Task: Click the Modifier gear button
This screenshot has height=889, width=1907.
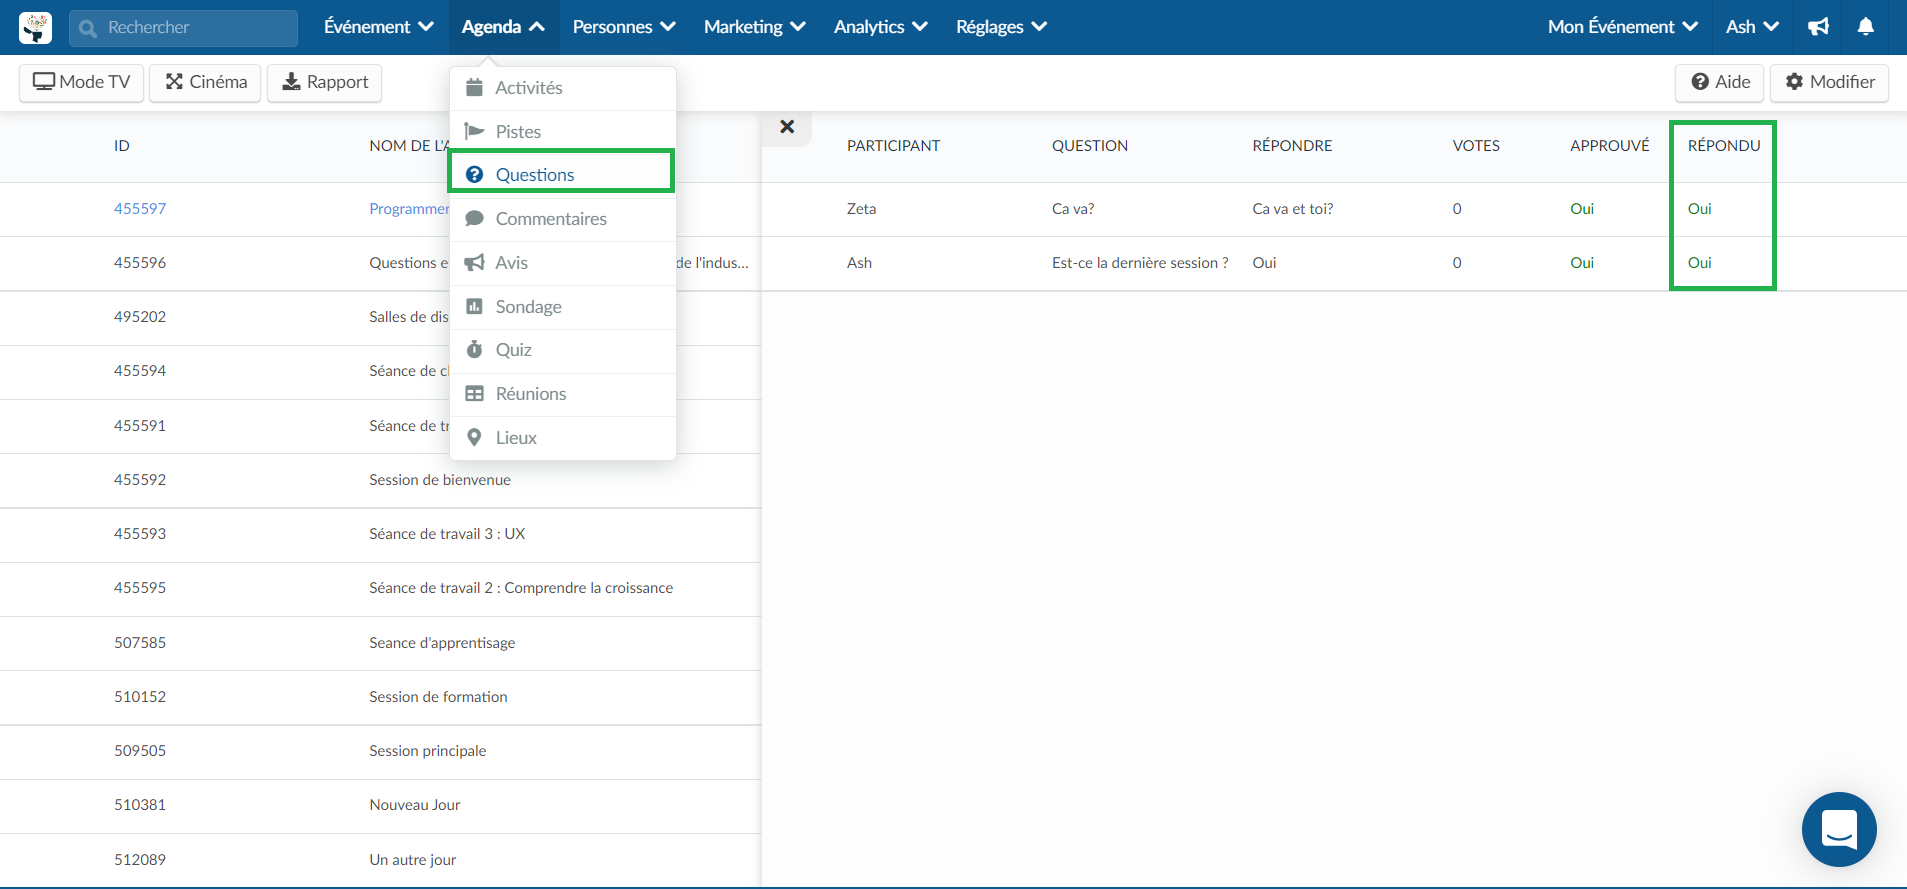Action: pyautogui.click(x=1830, y=82)
